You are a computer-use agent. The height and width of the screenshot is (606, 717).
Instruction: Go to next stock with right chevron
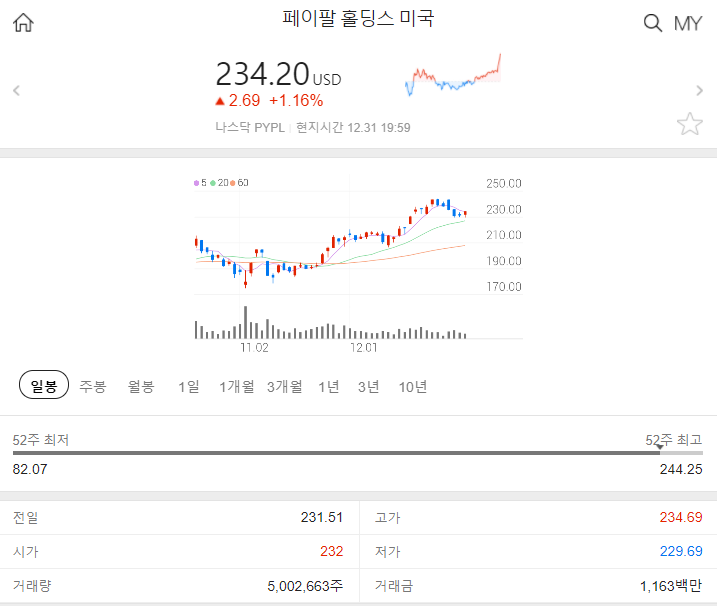coord(699,91)
